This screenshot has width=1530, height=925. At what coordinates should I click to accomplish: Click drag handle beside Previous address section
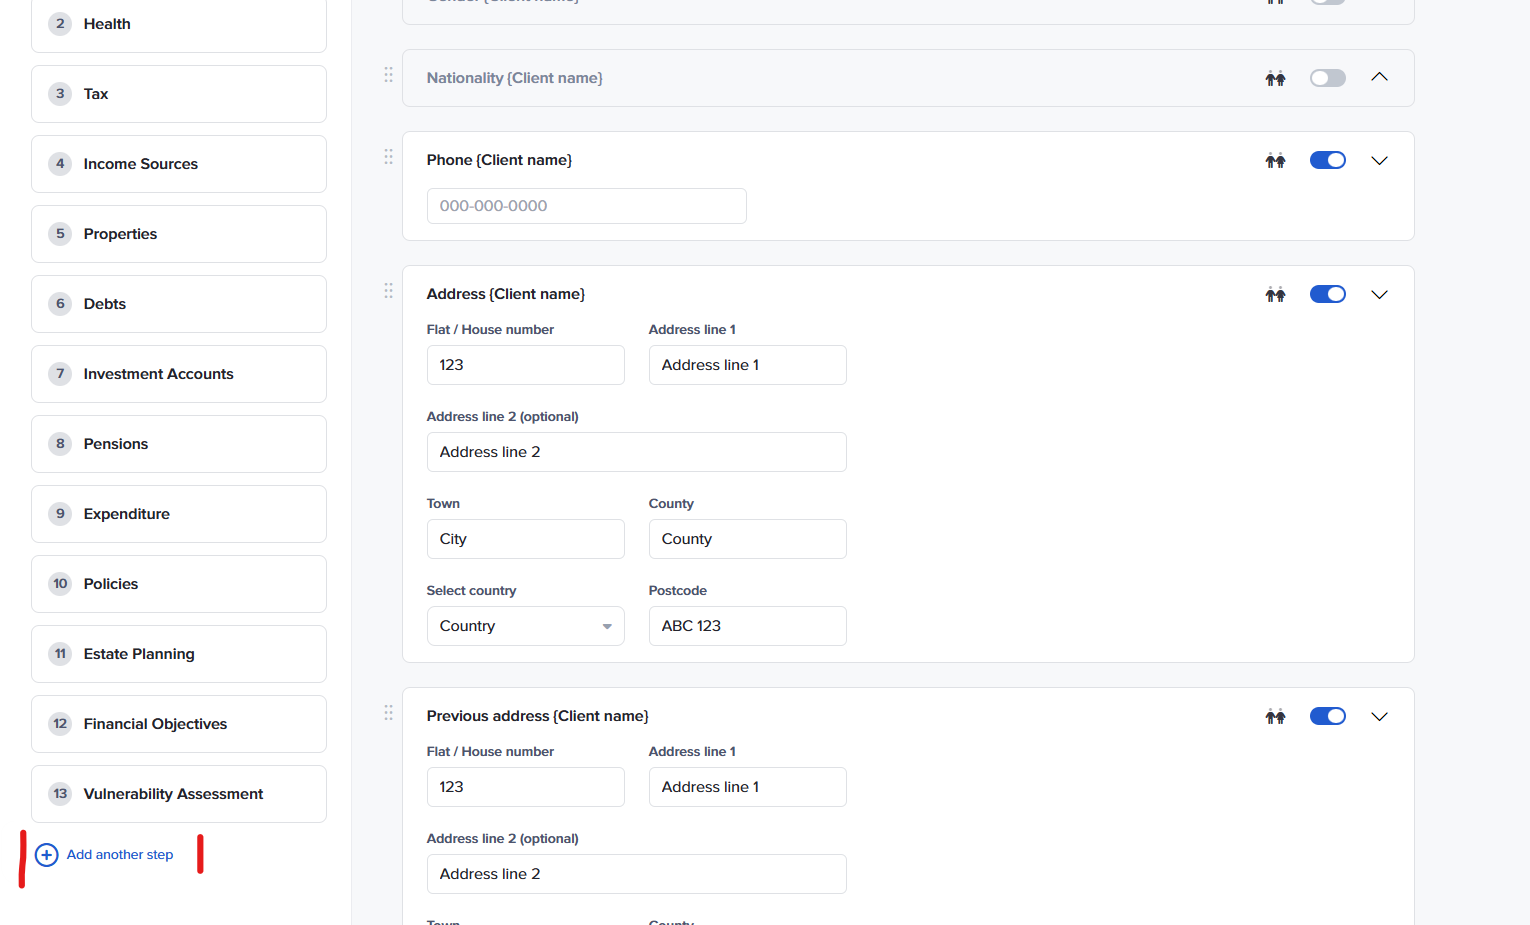(388, 713)
